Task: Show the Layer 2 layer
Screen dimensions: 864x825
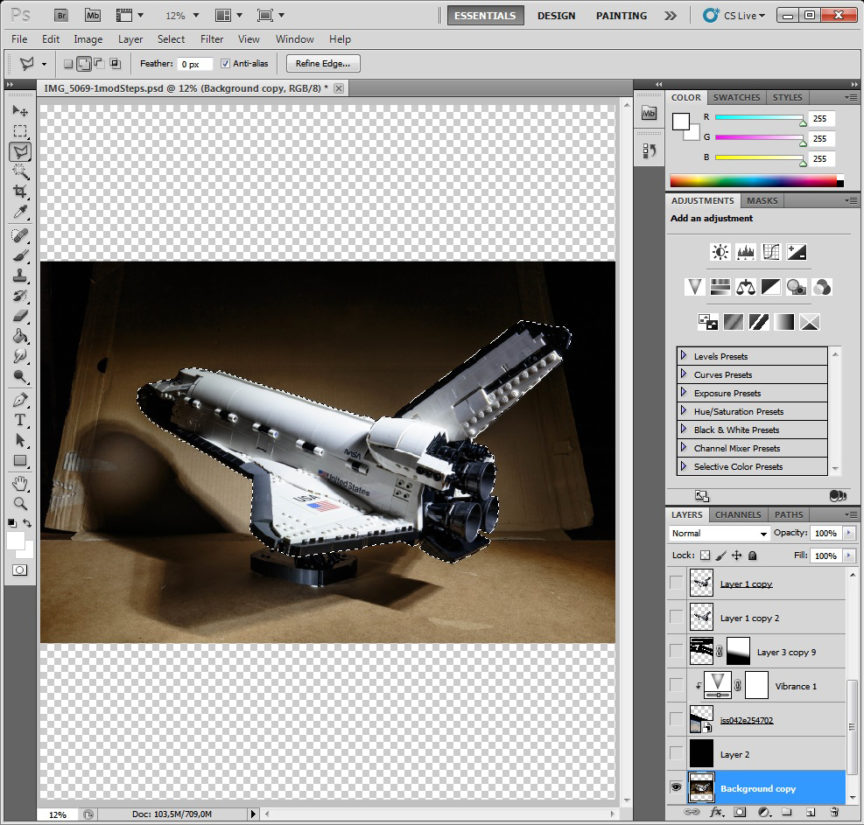Action: pyautogui.click(x=677, y=753)
